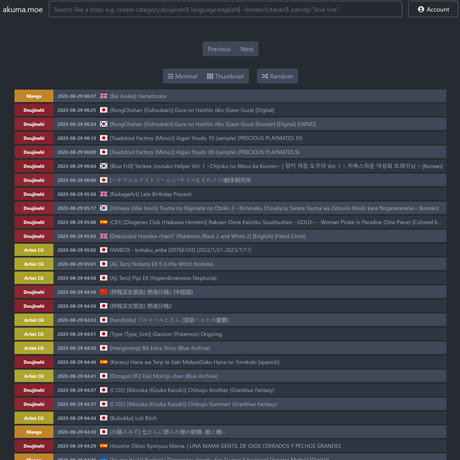Switch to Minimal list view
The image size is (460, 460).
(x=183, y=76)
